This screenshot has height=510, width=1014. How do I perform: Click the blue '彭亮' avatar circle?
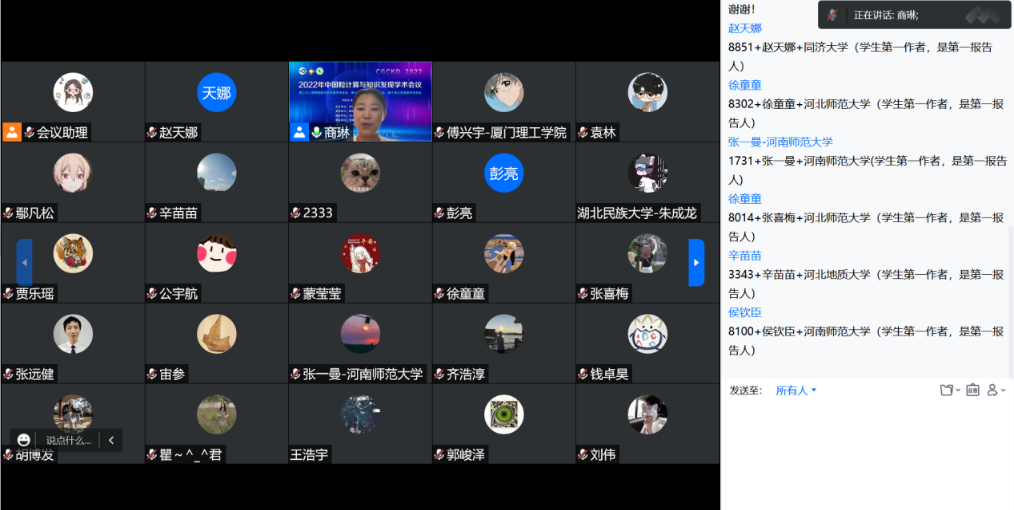[x=504, y=173]
